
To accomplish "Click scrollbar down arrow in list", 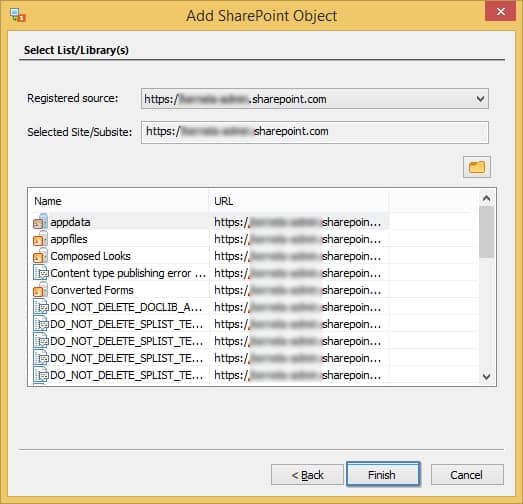I will (x=486, y=376).
